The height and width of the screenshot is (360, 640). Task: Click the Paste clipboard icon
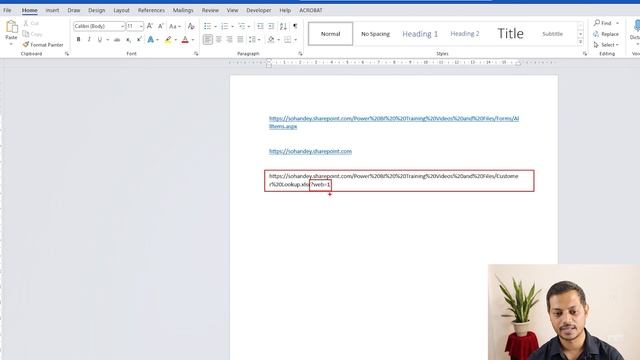(11, 27)
